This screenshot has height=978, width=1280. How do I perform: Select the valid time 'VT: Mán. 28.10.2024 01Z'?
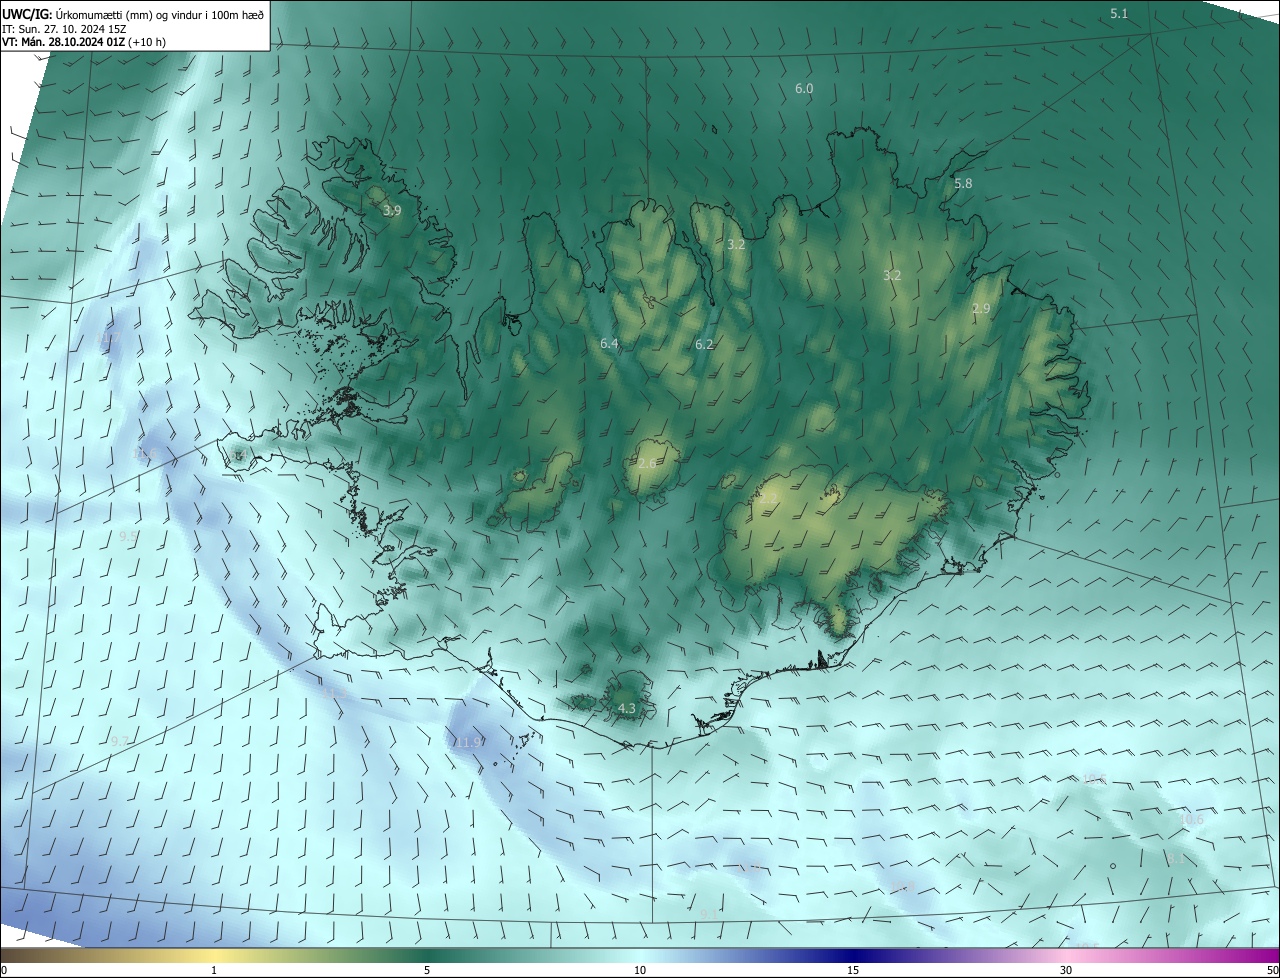point(63,42)
